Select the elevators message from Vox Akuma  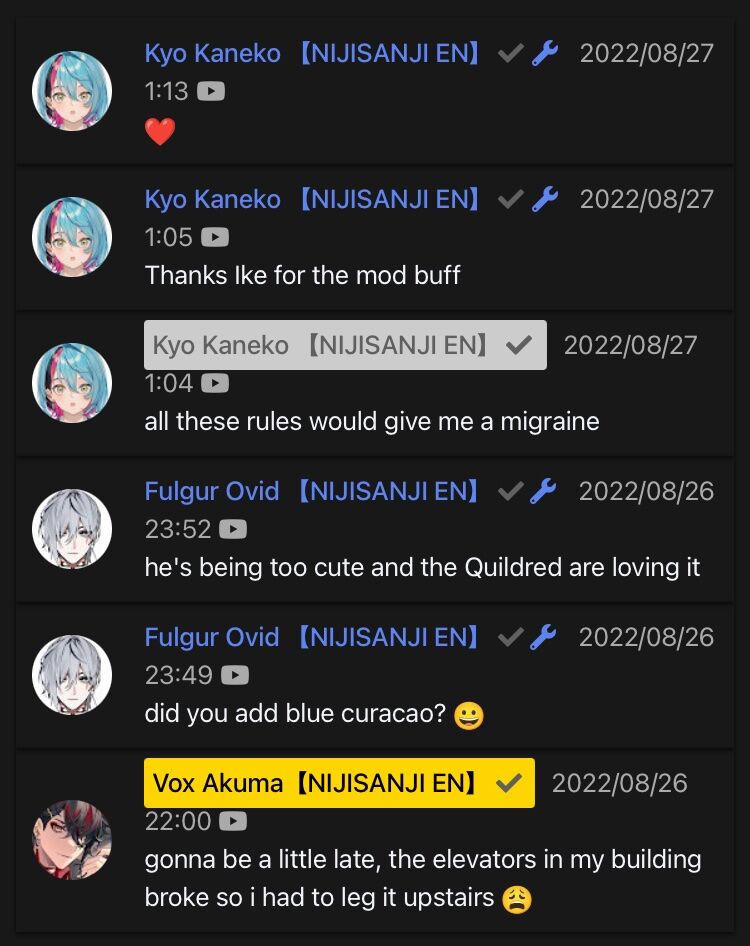click(x=423, y=878)
